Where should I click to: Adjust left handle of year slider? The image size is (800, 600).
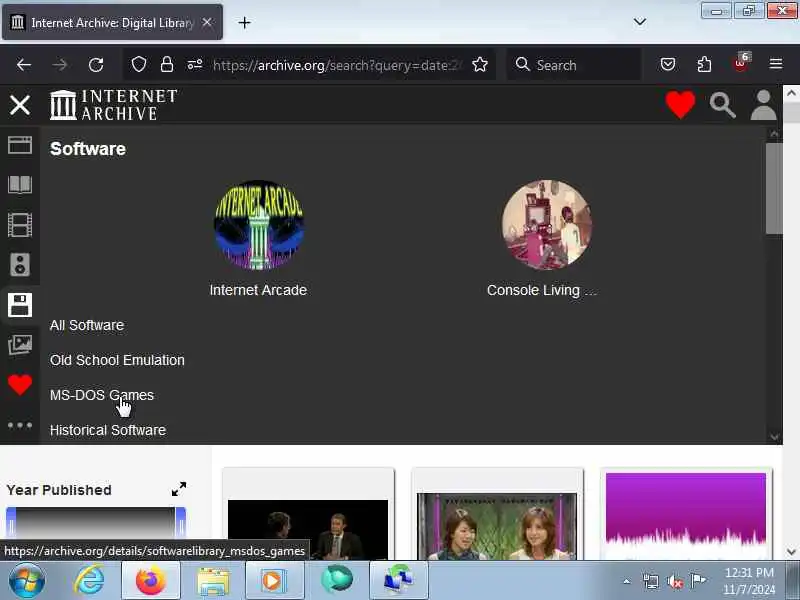pos(11,522)
